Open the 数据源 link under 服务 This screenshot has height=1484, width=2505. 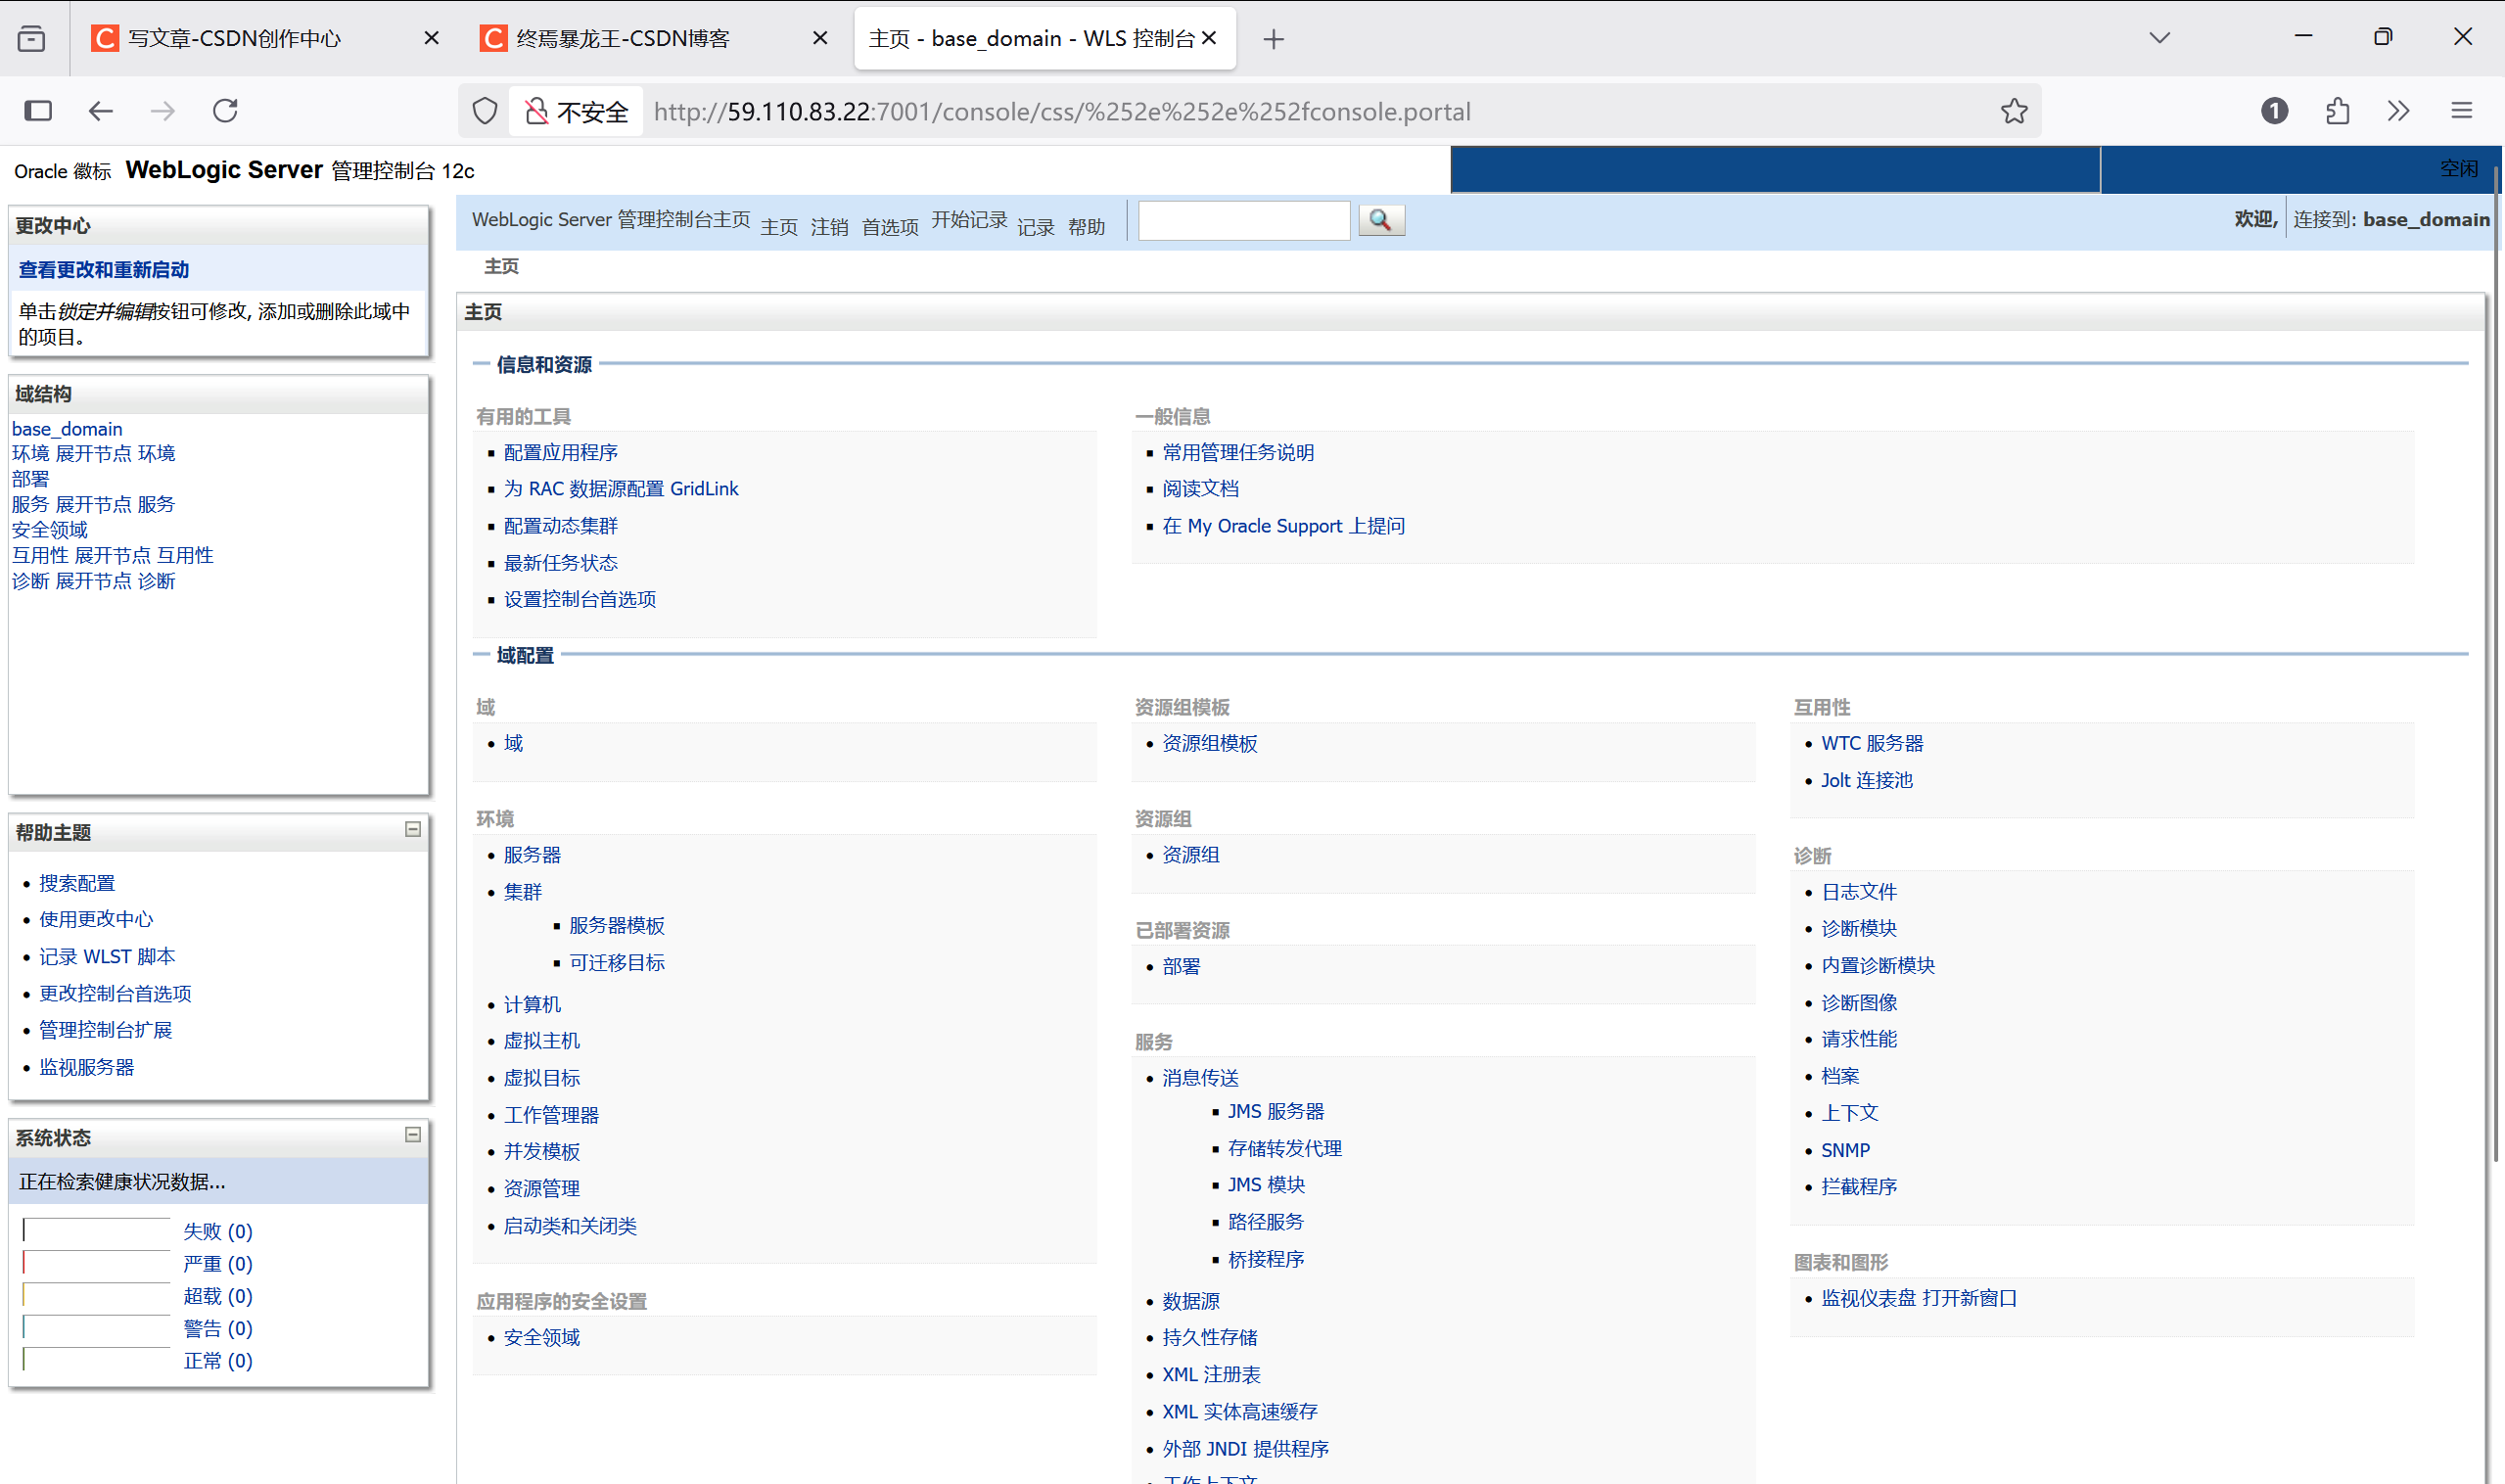[x=1191, y=1301]
